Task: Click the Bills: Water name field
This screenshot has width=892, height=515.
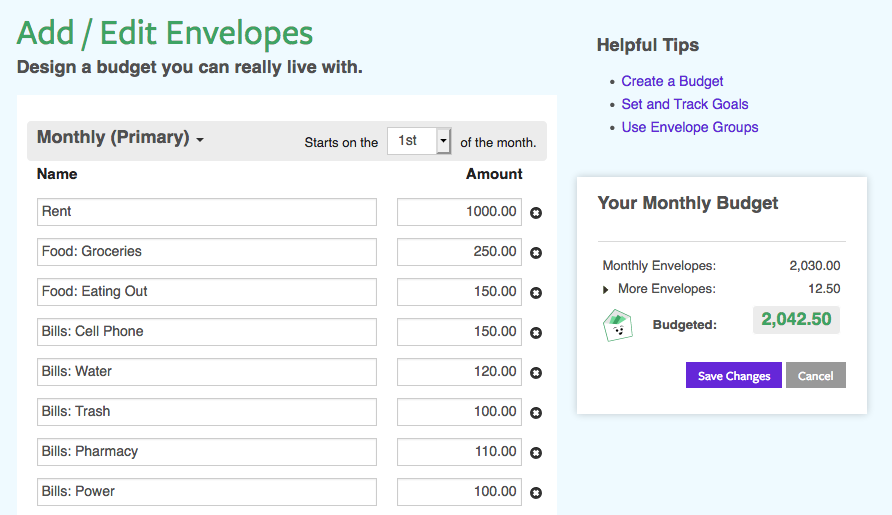Action: (207, 372)
